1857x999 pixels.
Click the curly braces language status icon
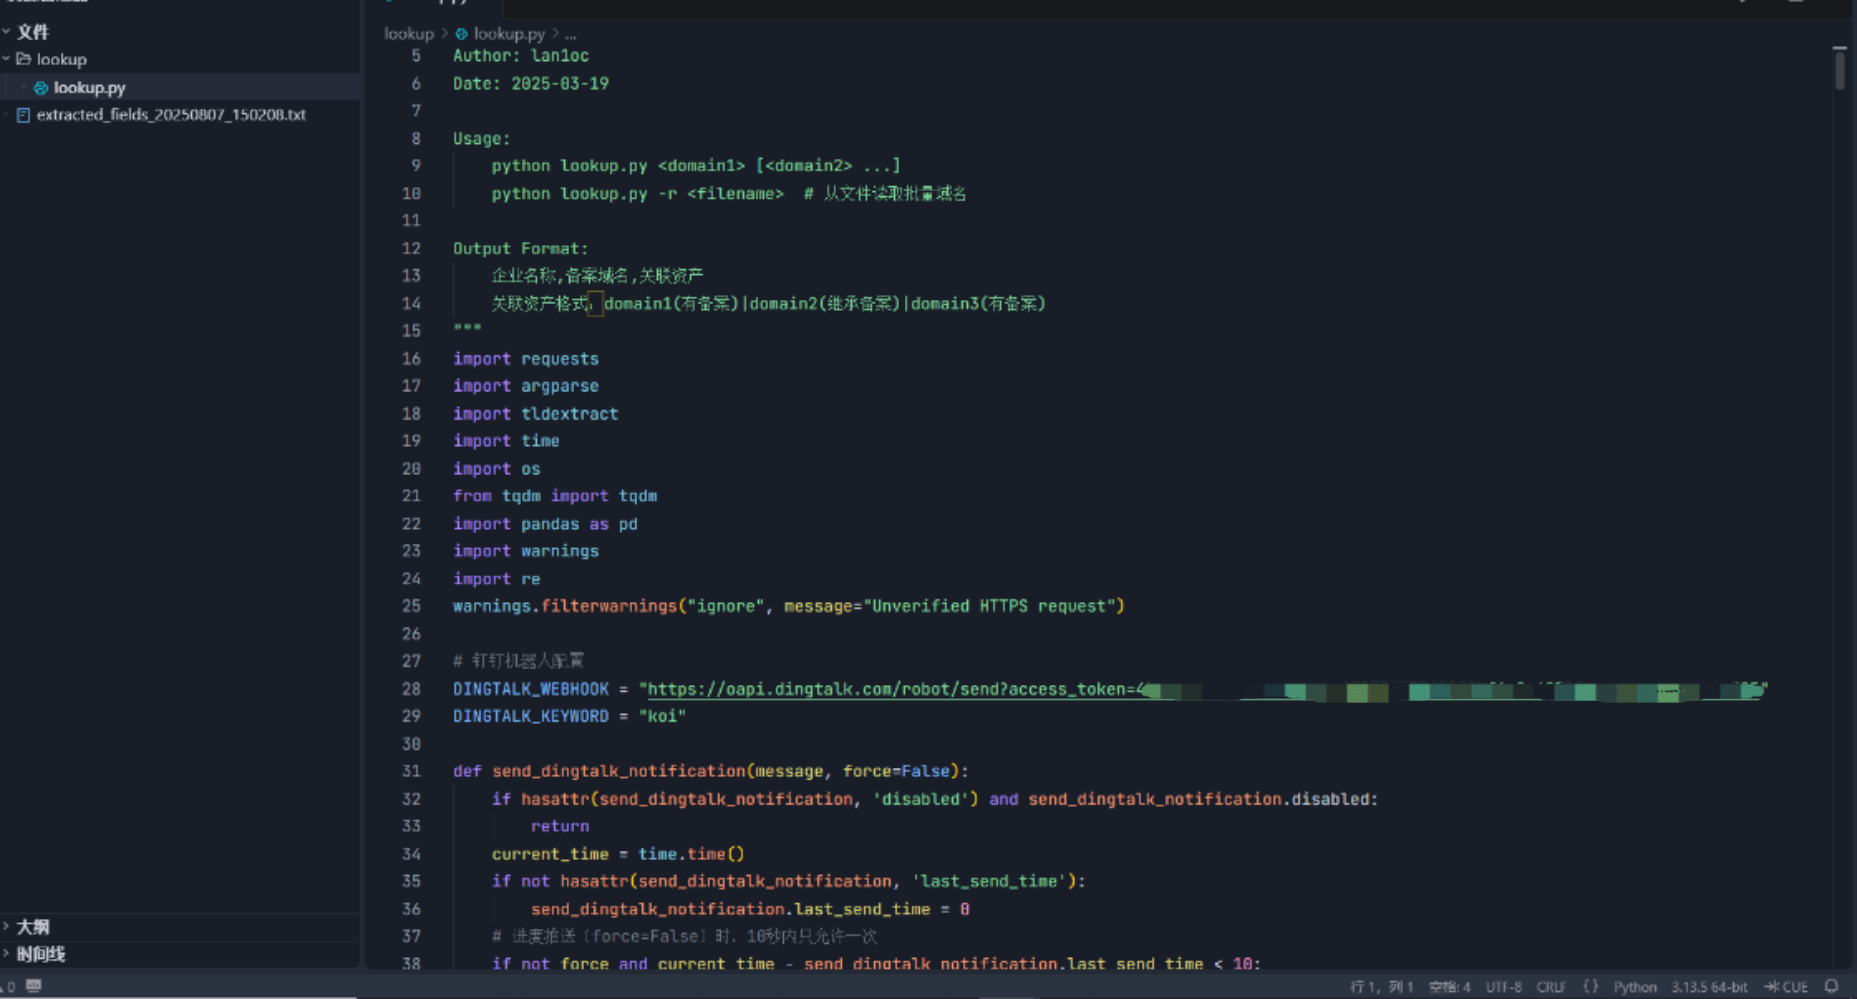pyautogui.click(x=1590, y=987)
